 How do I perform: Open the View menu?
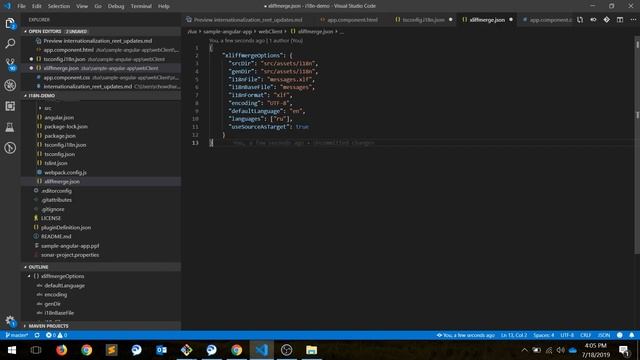[82, 6]
